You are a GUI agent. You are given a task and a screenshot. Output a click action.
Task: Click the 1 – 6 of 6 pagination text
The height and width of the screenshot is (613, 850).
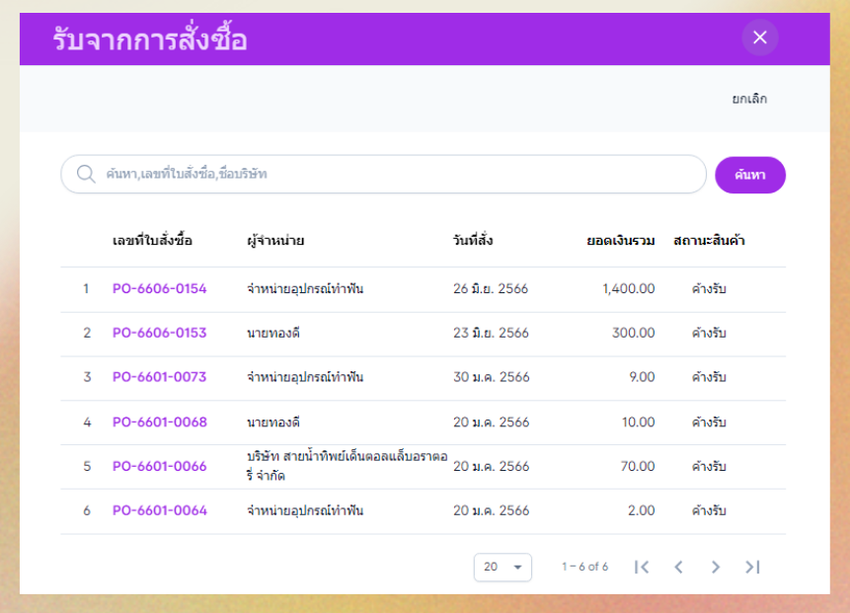585,567
